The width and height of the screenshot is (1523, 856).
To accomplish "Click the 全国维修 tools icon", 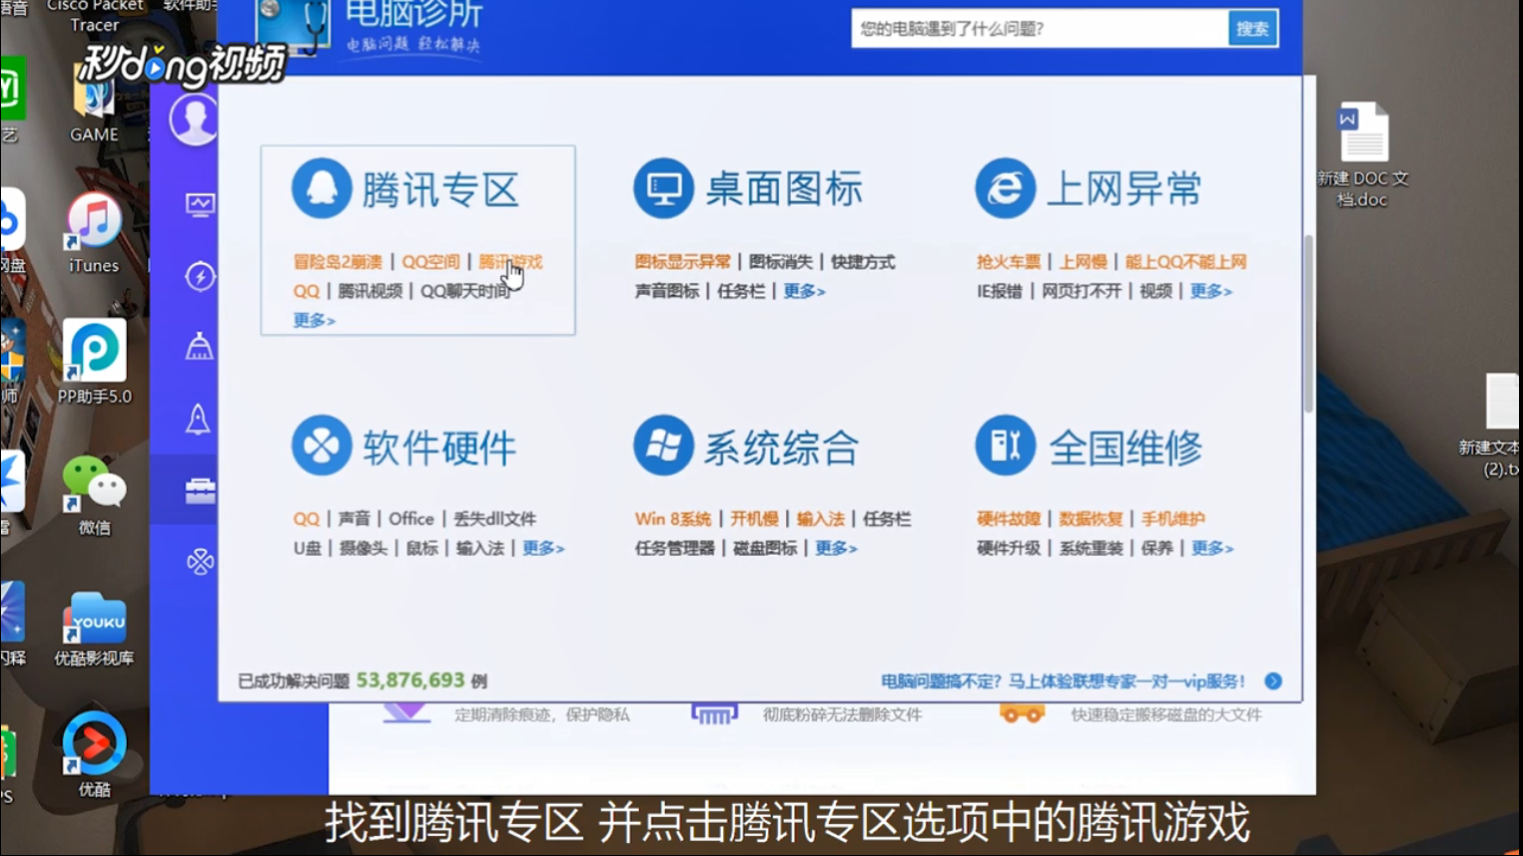I will coord(1005,445).
